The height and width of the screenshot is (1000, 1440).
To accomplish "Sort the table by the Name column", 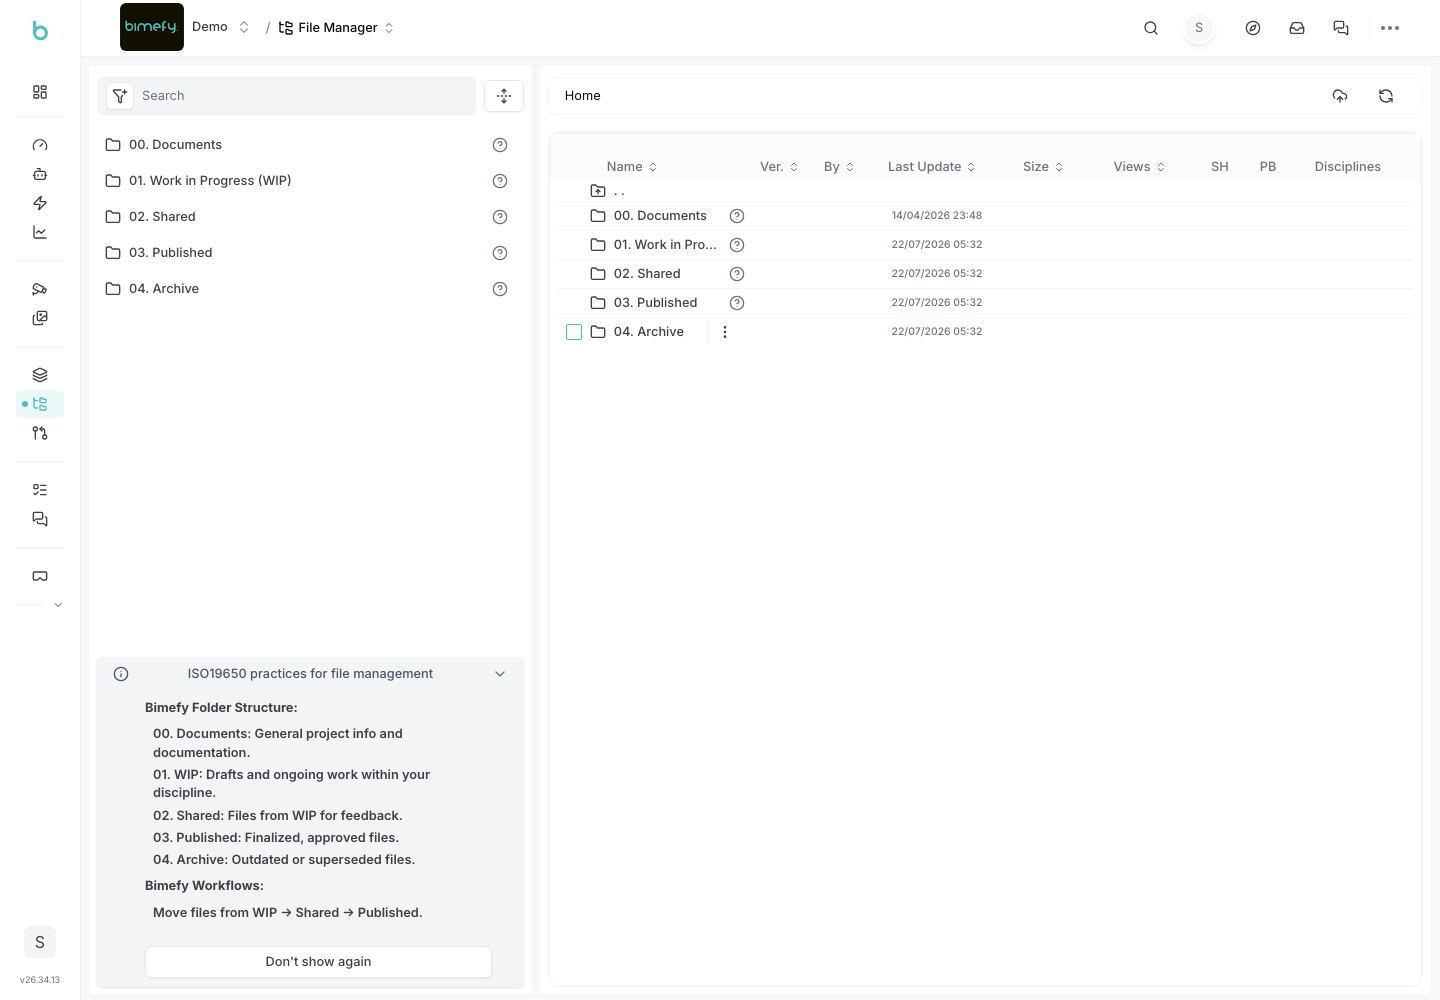I will coord(632,167).
